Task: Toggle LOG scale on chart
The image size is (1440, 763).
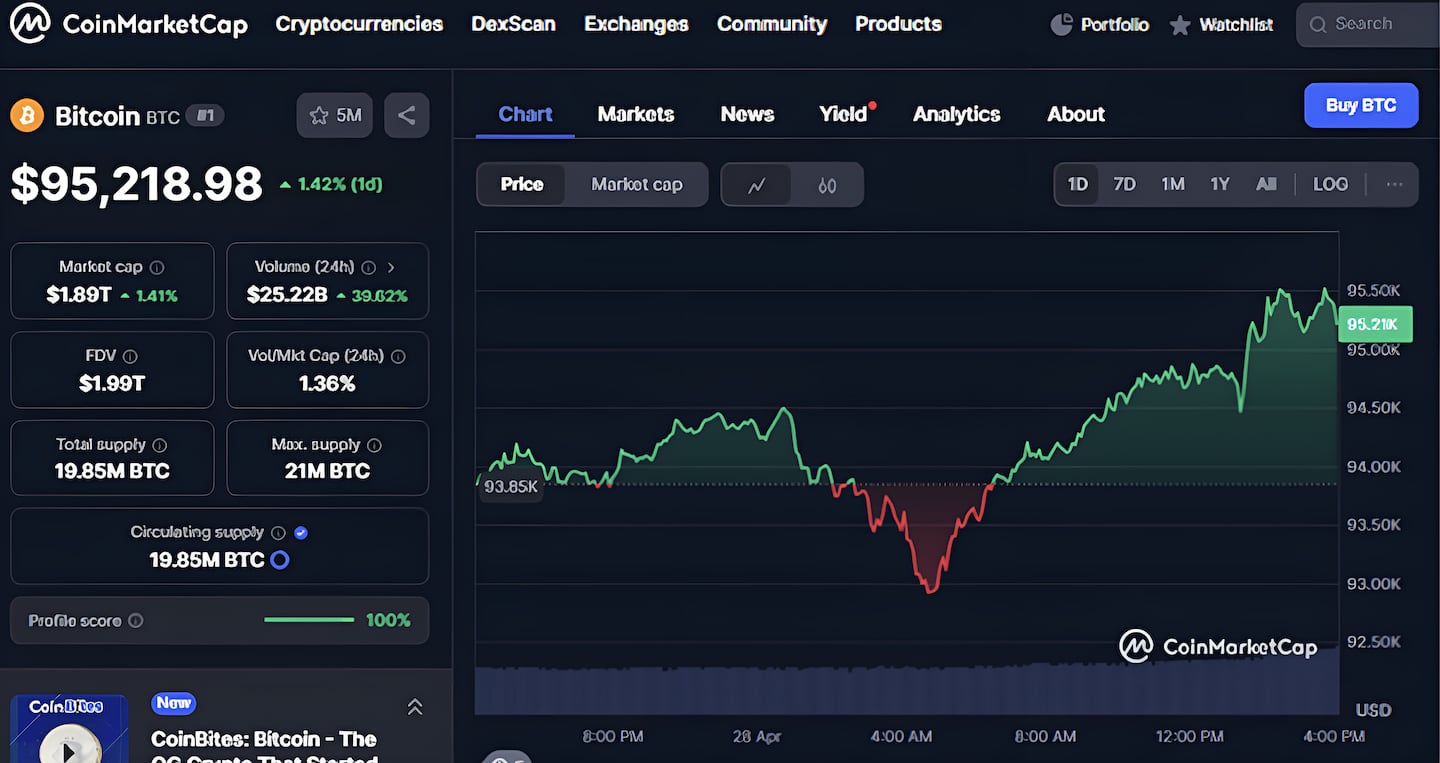Action: [x=1330, y=184]
